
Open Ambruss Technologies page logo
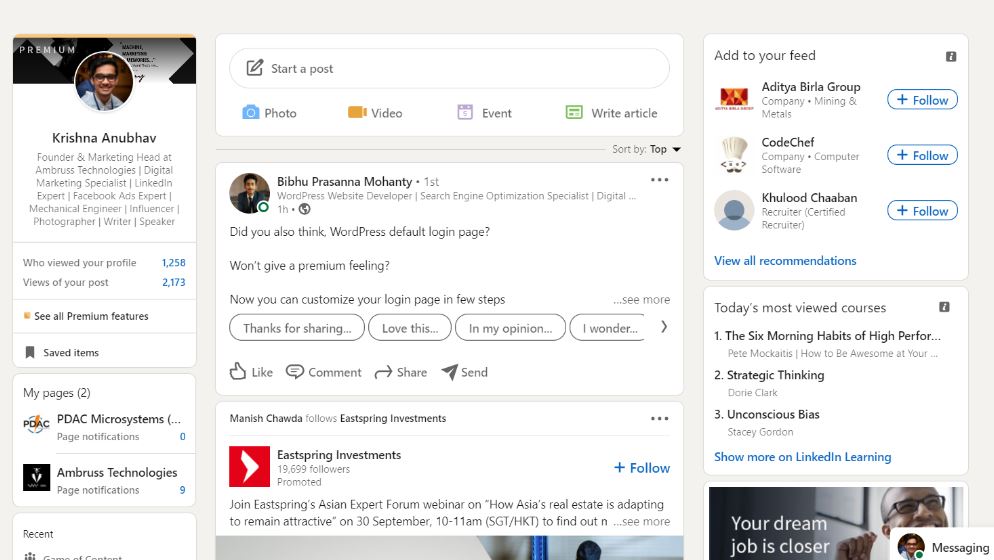tap(36, 478)
